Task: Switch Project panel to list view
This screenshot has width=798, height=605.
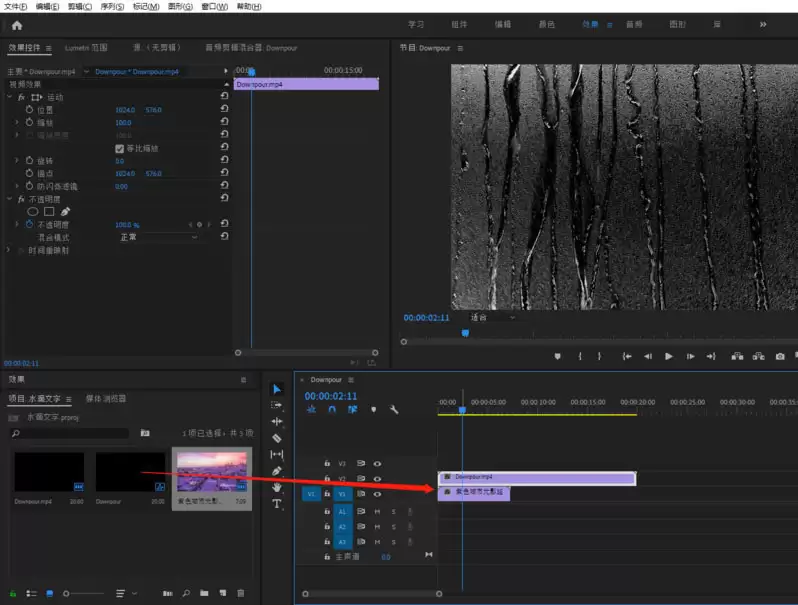Action: pos(30,593)
